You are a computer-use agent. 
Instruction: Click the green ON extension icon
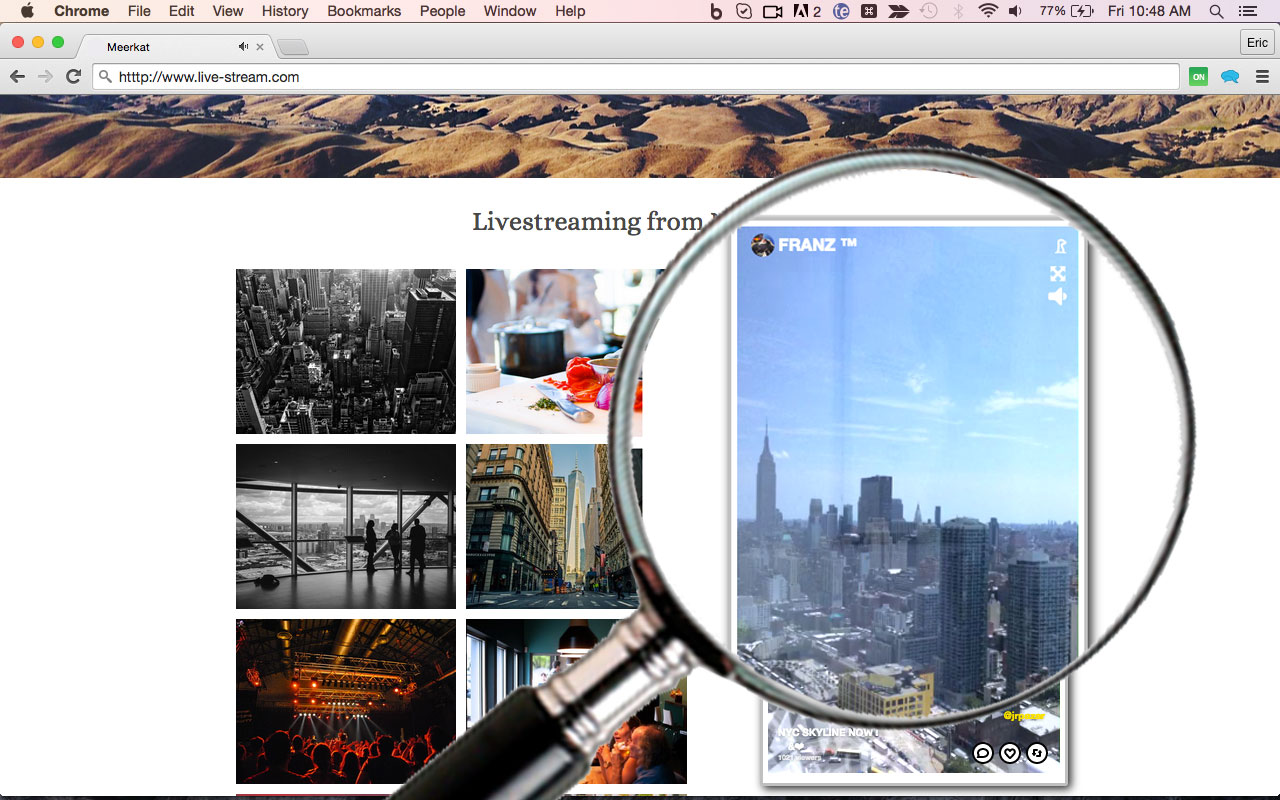click(1198, 77)
